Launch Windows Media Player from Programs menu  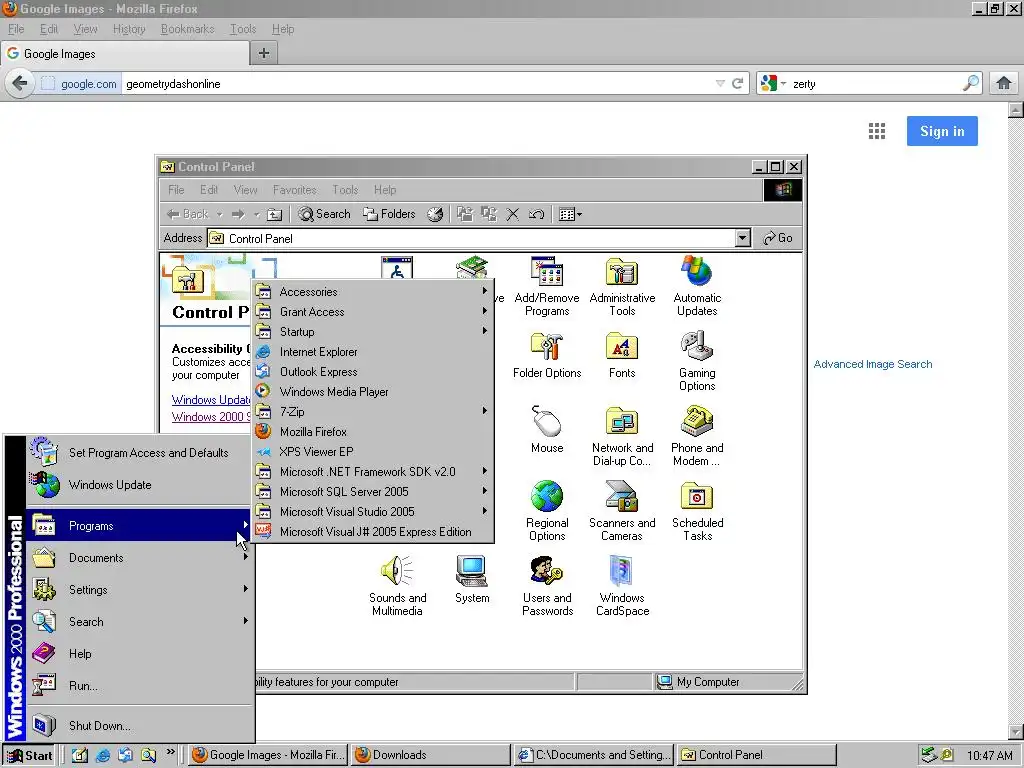(x=372, y=392)
